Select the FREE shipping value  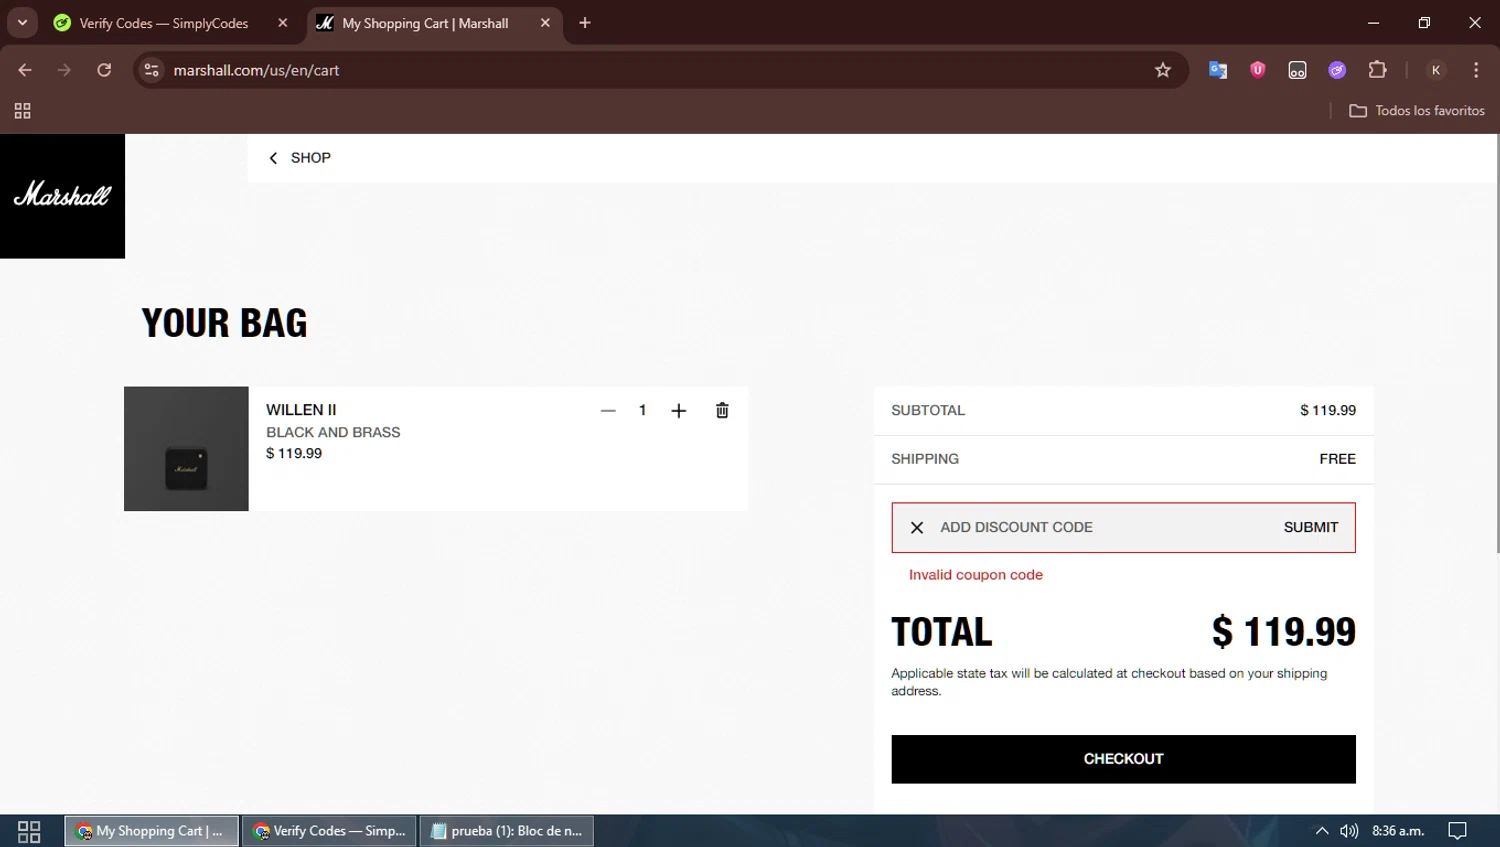(x=1338, y=459)
